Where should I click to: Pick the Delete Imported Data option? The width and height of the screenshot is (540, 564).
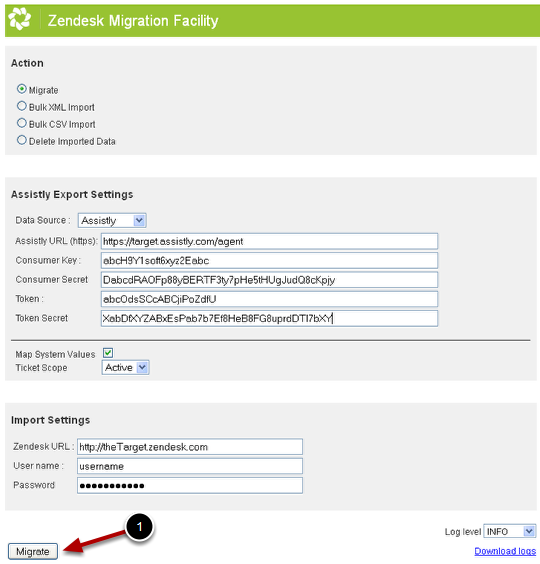click(x=22, y=140)
